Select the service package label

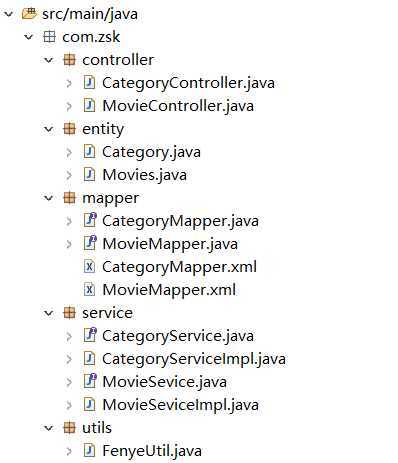click(x=107, y=313)
